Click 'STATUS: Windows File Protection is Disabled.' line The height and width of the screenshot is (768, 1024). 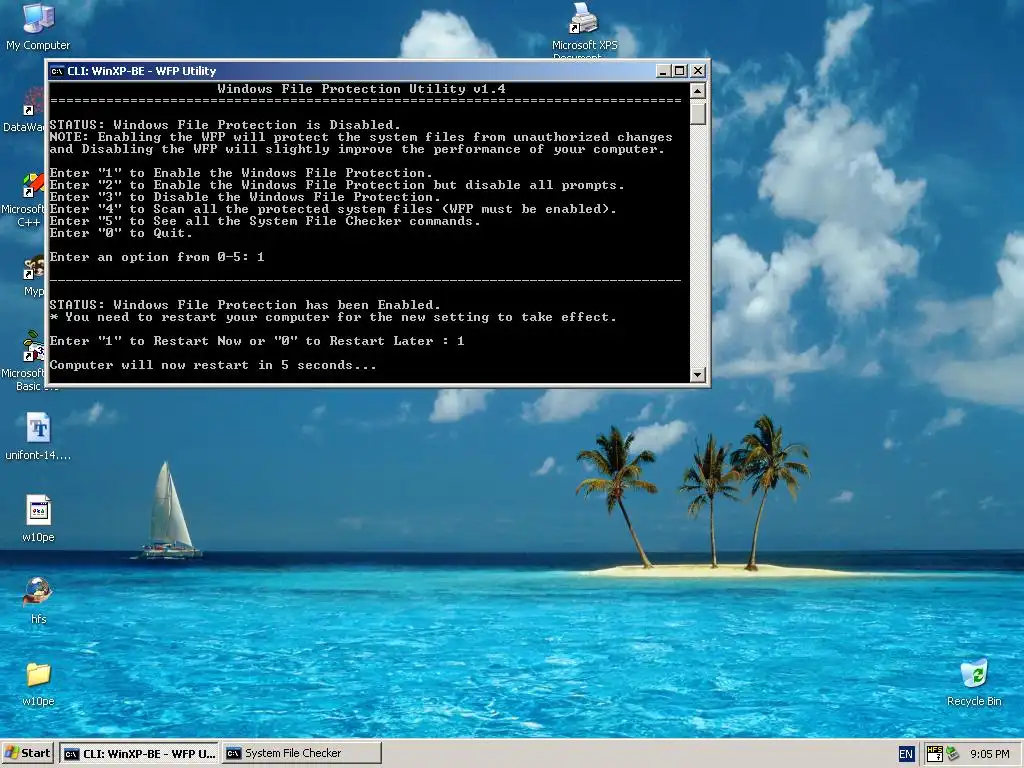coord(225,125)
